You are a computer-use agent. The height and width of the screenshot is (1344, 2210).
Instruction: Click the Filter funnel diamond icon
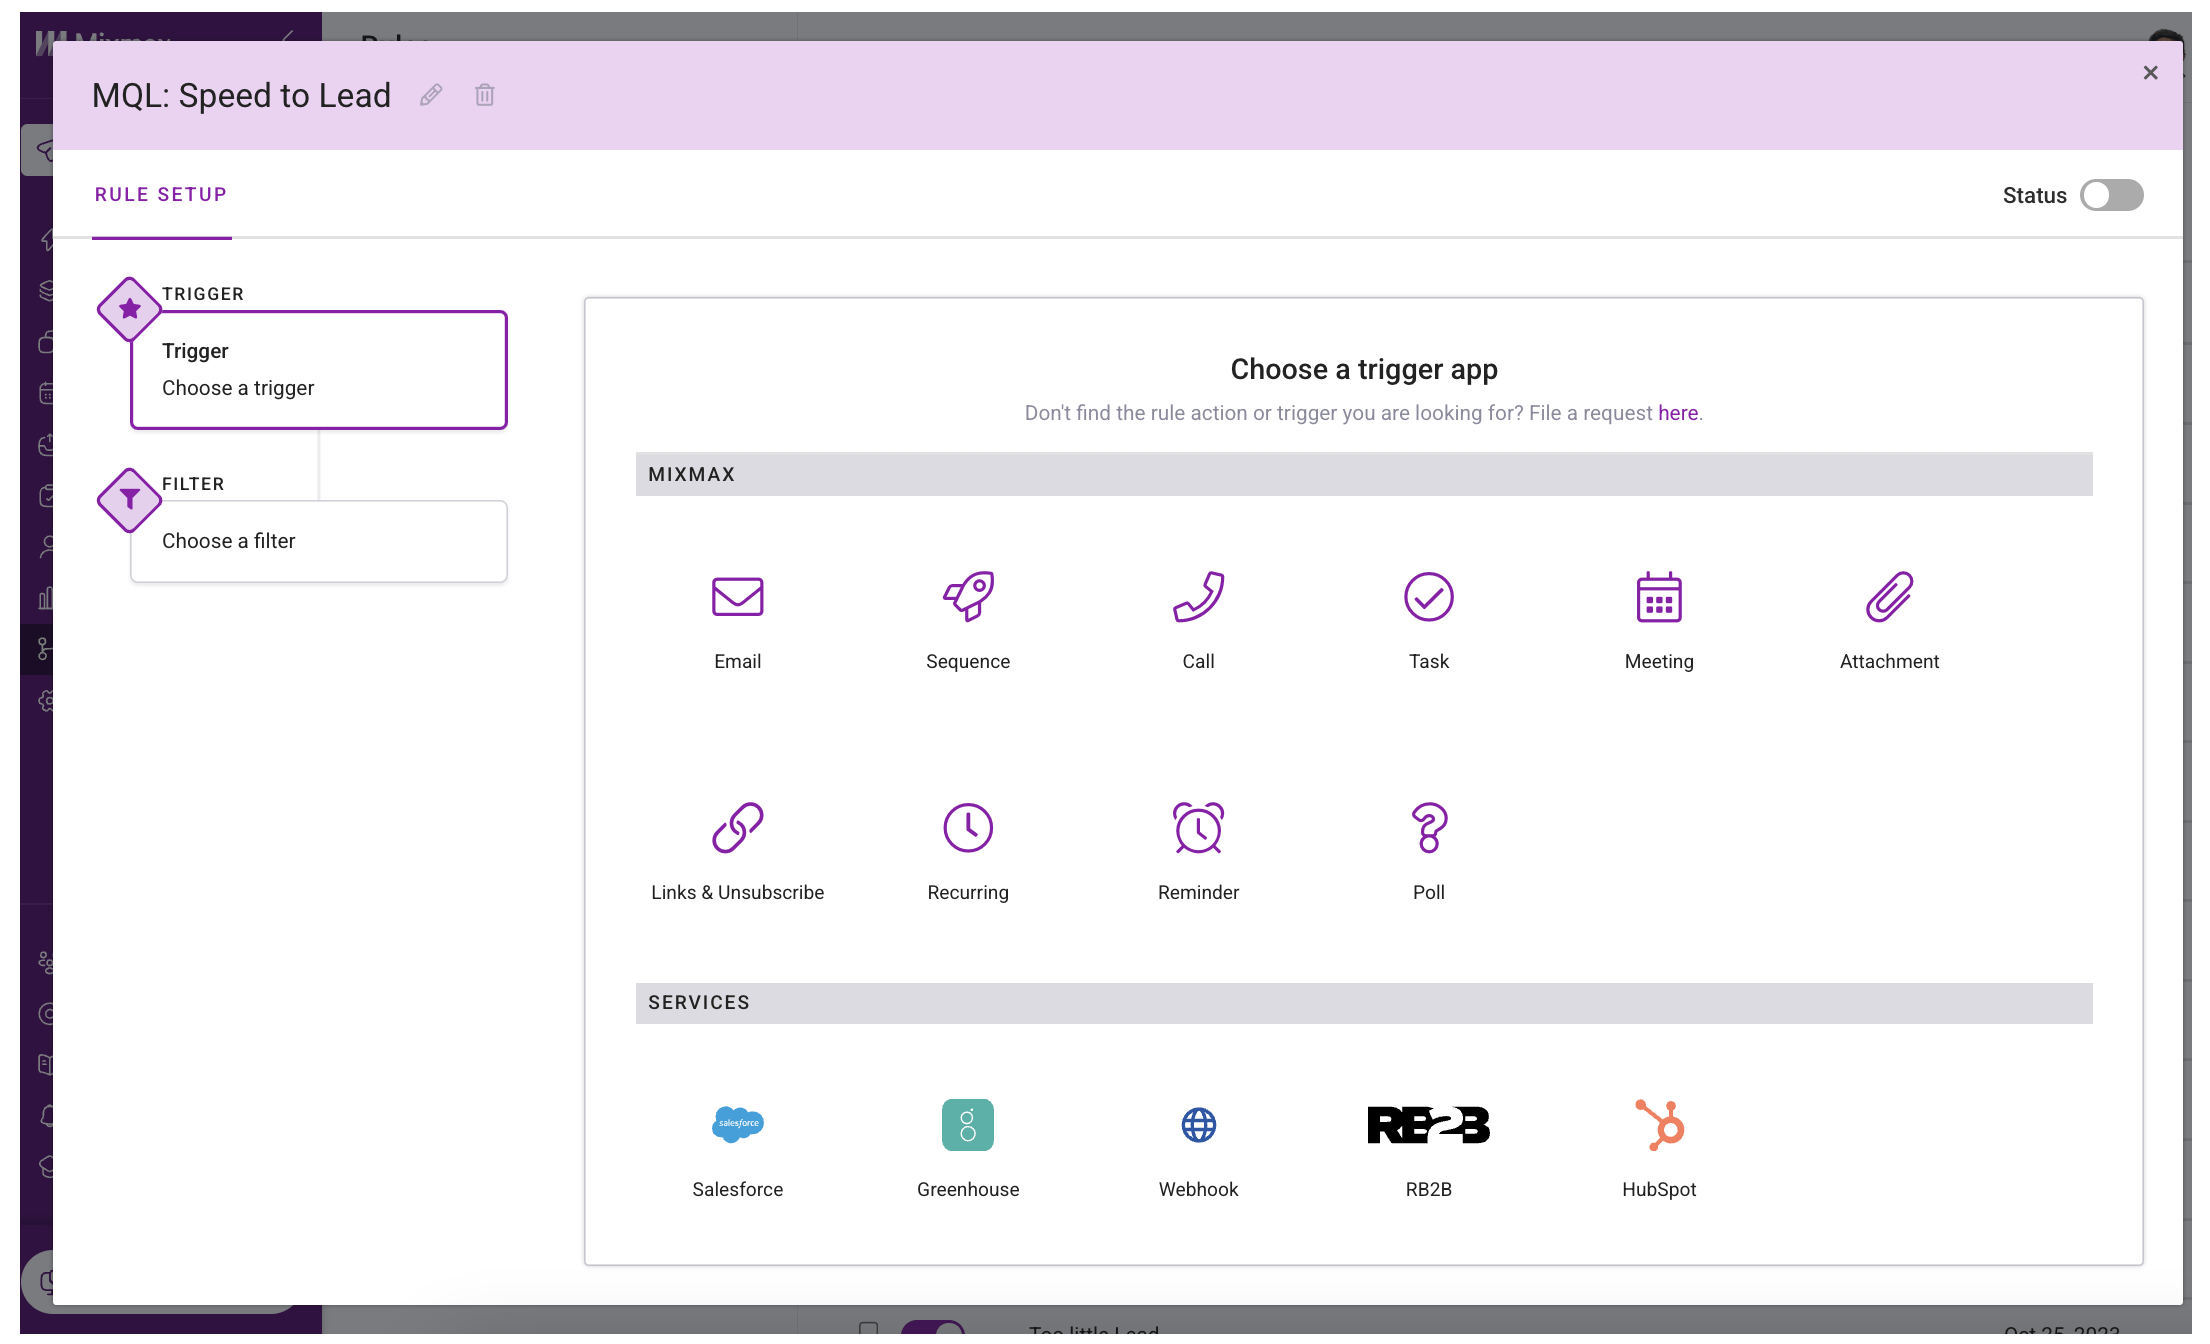[x=129, y=499]
